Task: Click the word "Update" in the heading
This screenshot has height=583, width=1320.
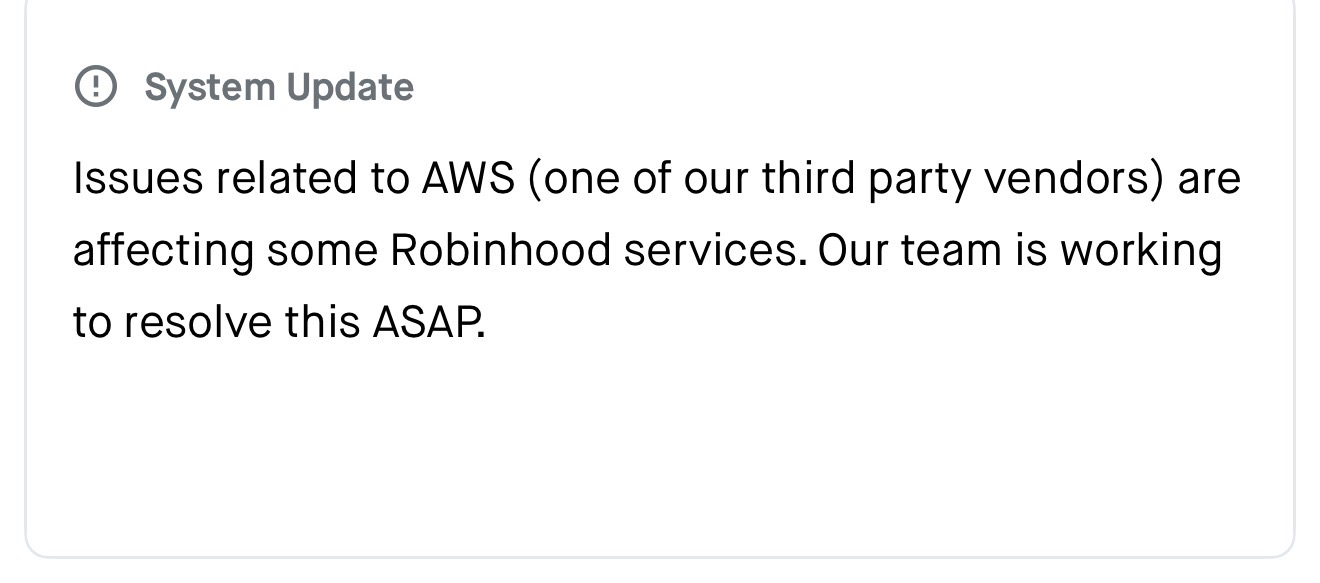Action: click(348, 87)
